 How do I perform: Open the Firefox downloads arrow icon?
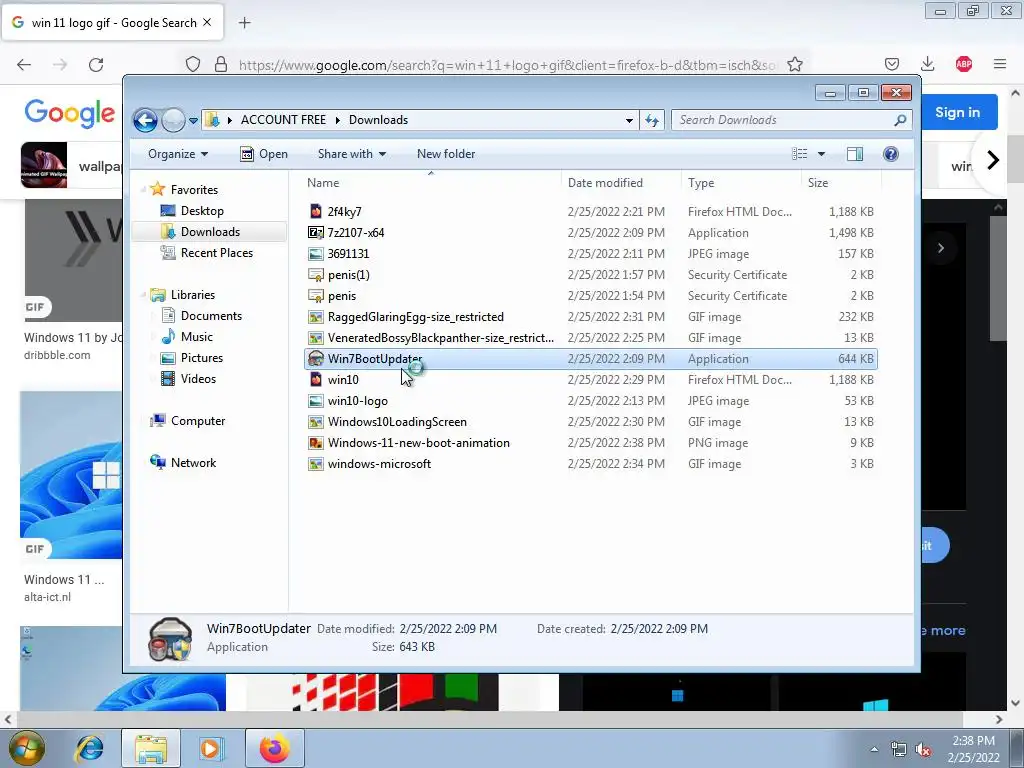(927, 64)
